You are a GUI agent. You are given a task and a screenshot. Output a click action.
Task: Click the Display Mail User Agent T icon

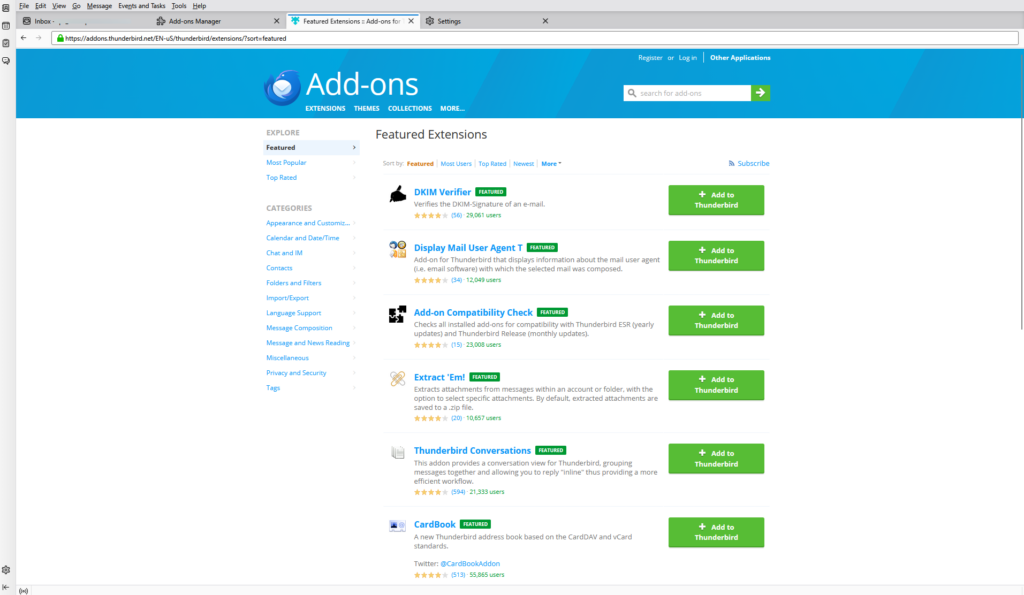[x=397, y=249]
